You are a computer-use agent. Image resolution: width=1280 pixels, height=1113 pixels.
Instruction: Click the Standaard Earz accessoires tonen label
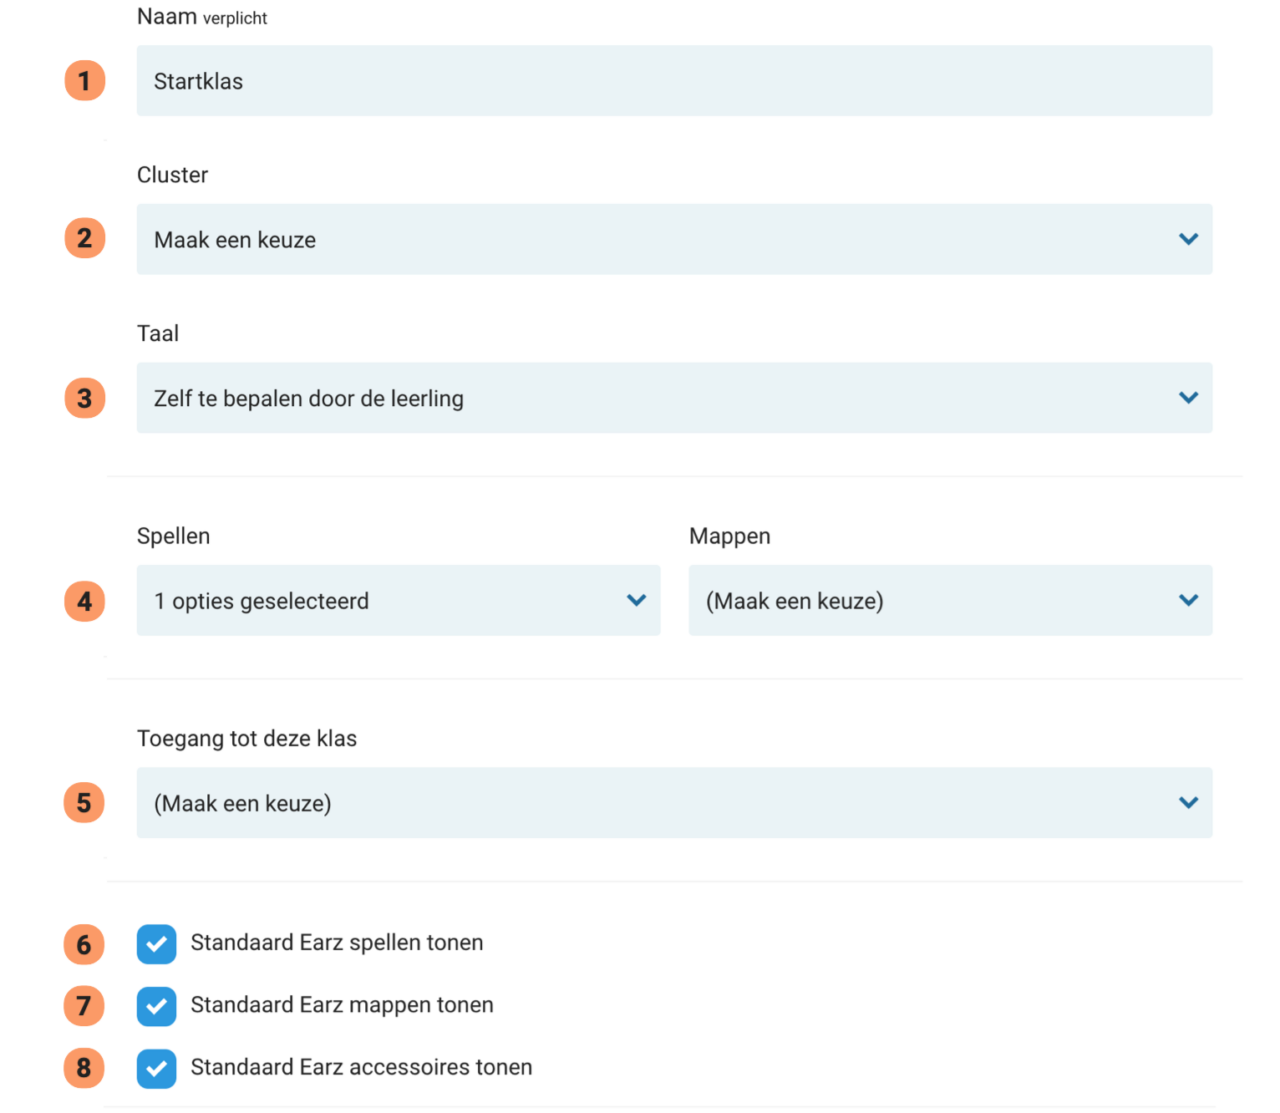[361, 1067]
